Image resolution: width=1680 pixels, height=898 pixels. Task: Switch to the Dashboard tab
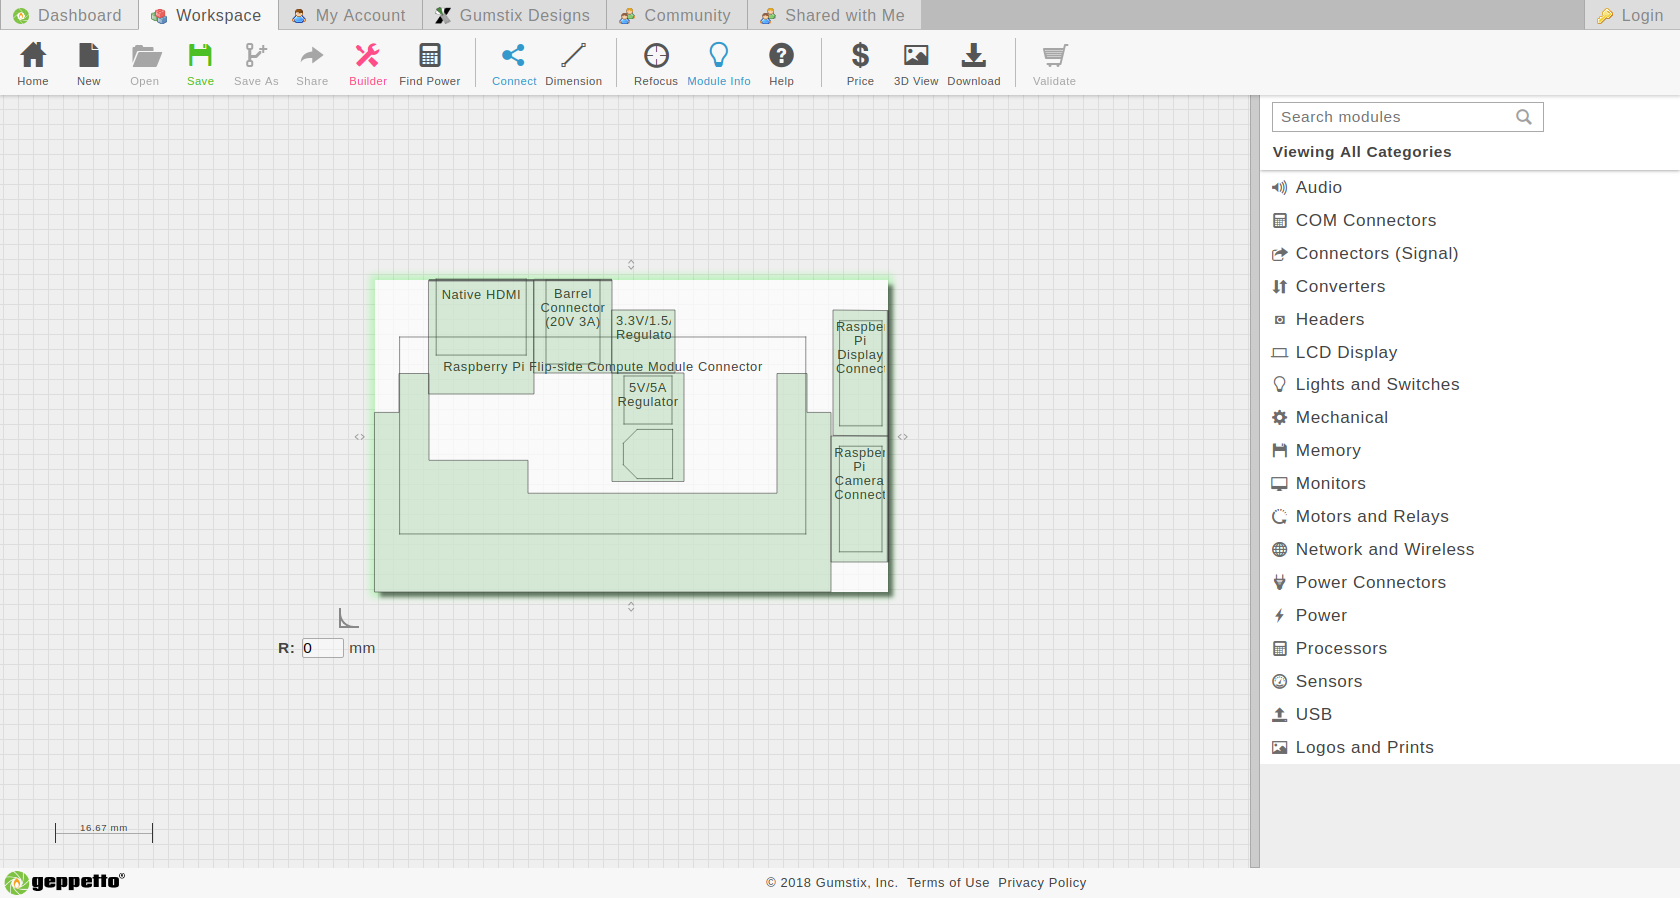point(68,15)
